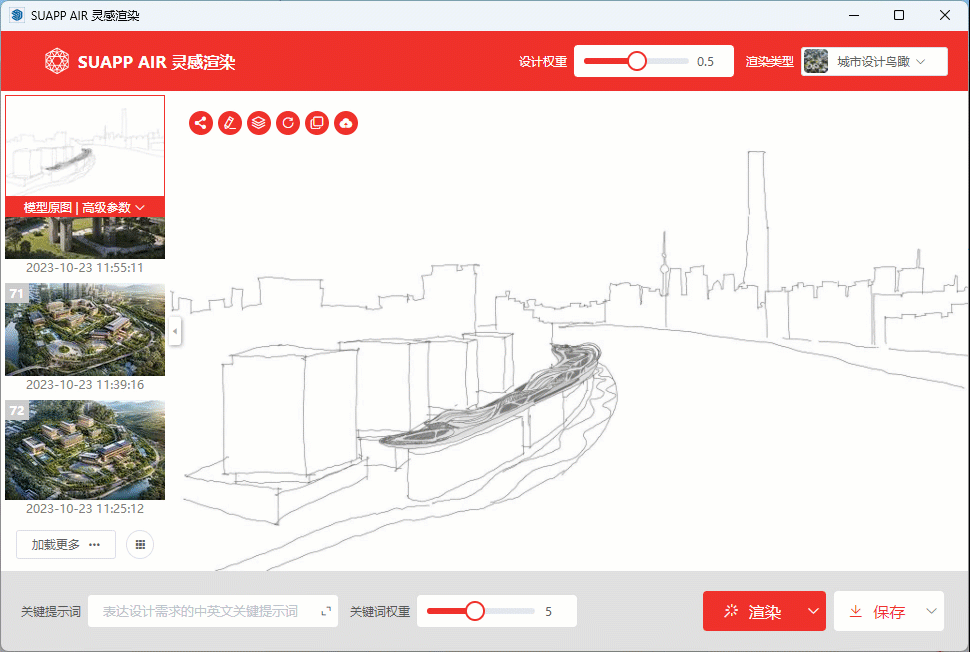Select the model sketch thumbnail at top
Viewport: 970px width, 652px height.
85,147
